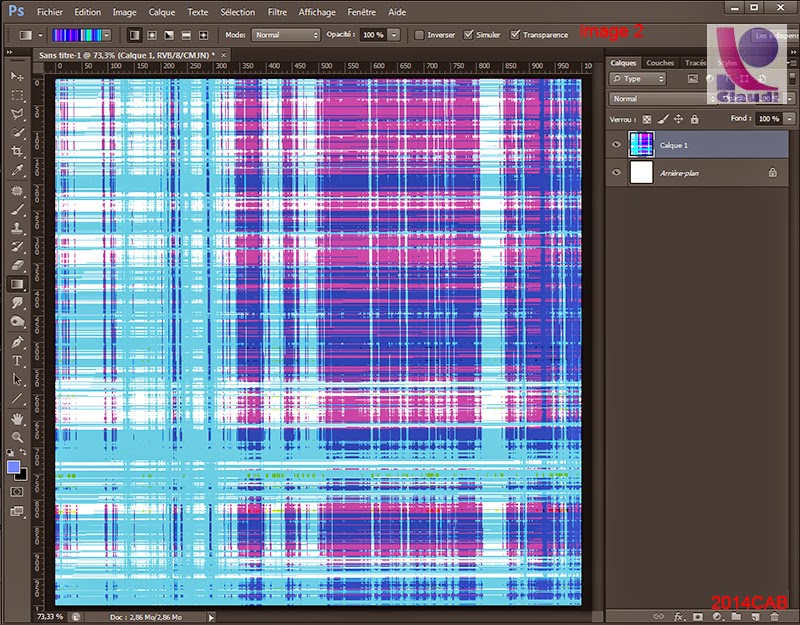Select the Gradient tool in toolbox

17,284
